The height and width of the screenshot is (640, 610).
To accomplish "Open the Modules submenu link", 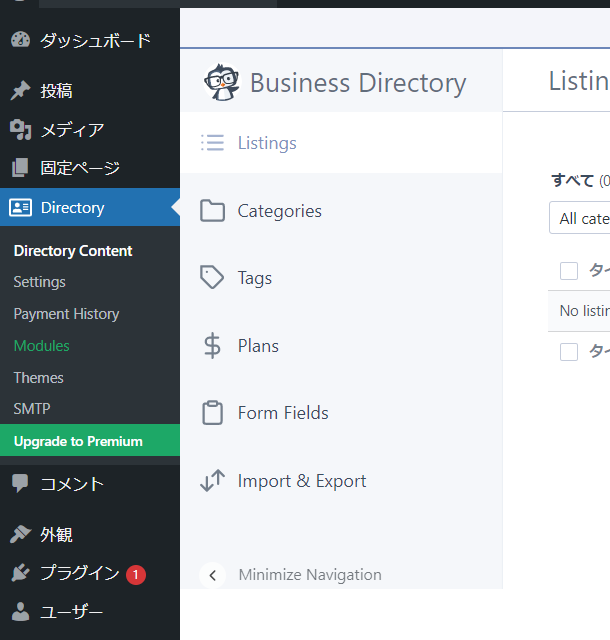I will [x=42, y=346].
